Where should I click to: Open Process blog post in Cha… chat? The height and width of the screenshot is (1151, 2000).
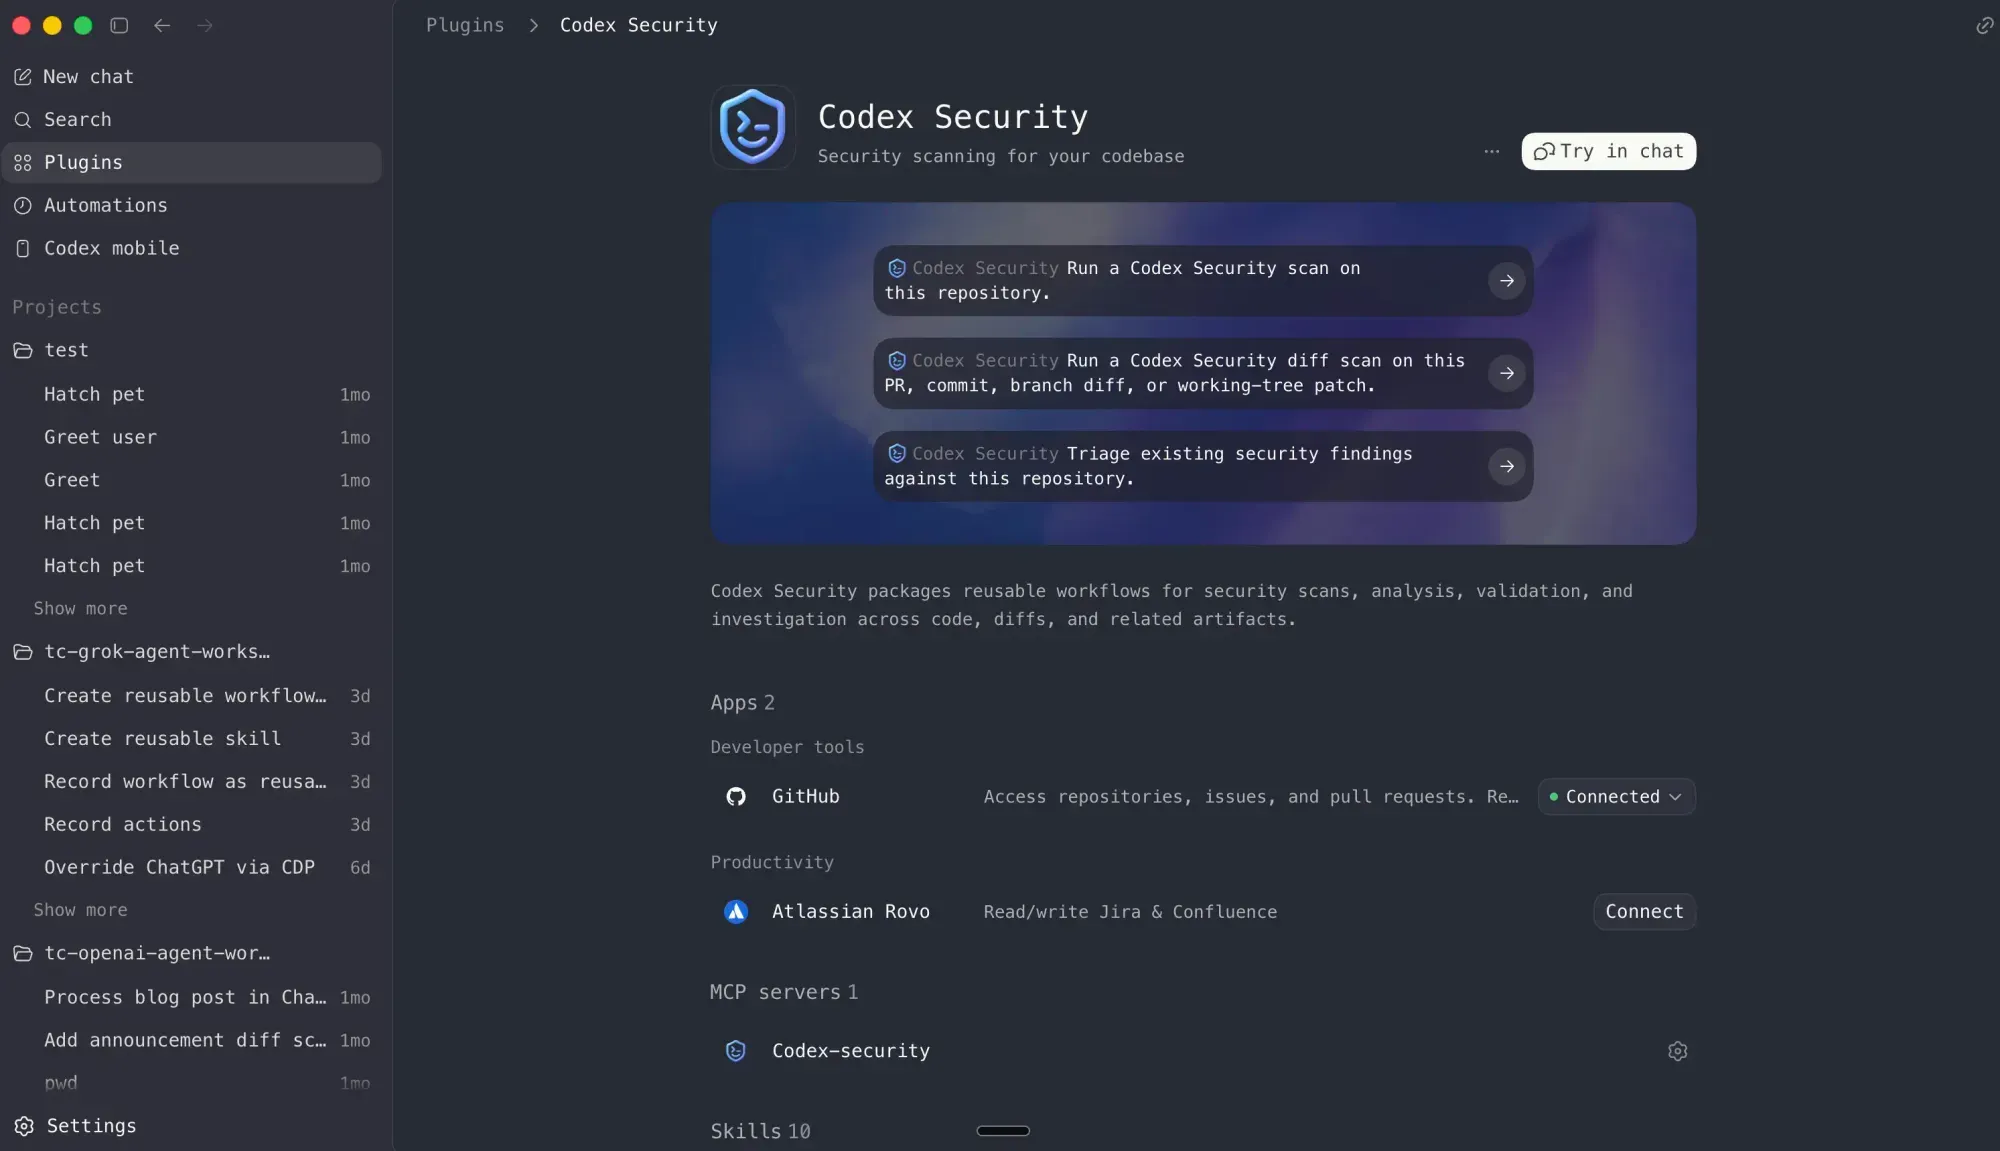(x=191, y=998)
